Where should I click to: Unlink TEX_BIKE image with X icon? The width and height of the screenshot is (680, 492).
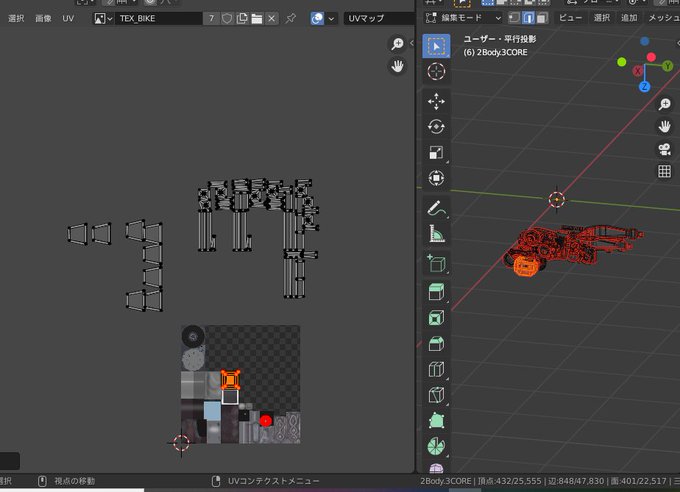[271, 18]
